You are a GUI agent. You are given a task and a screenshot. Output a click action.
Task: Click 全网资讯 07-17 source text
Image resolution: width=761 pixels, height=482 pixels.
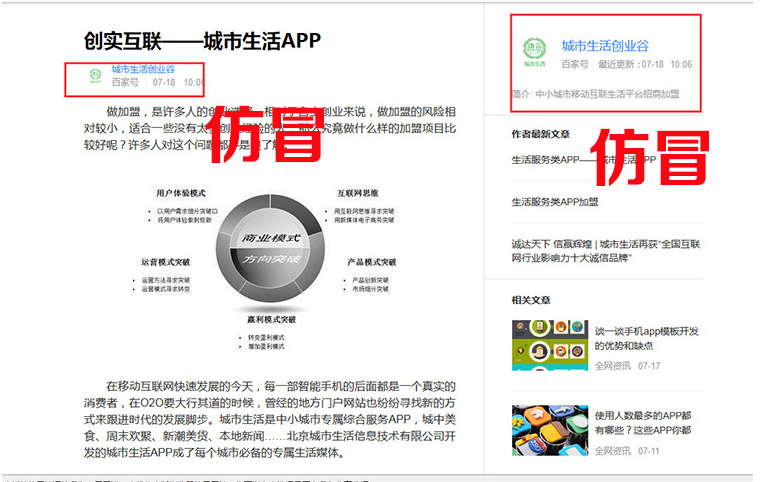[x=628, y=366]
